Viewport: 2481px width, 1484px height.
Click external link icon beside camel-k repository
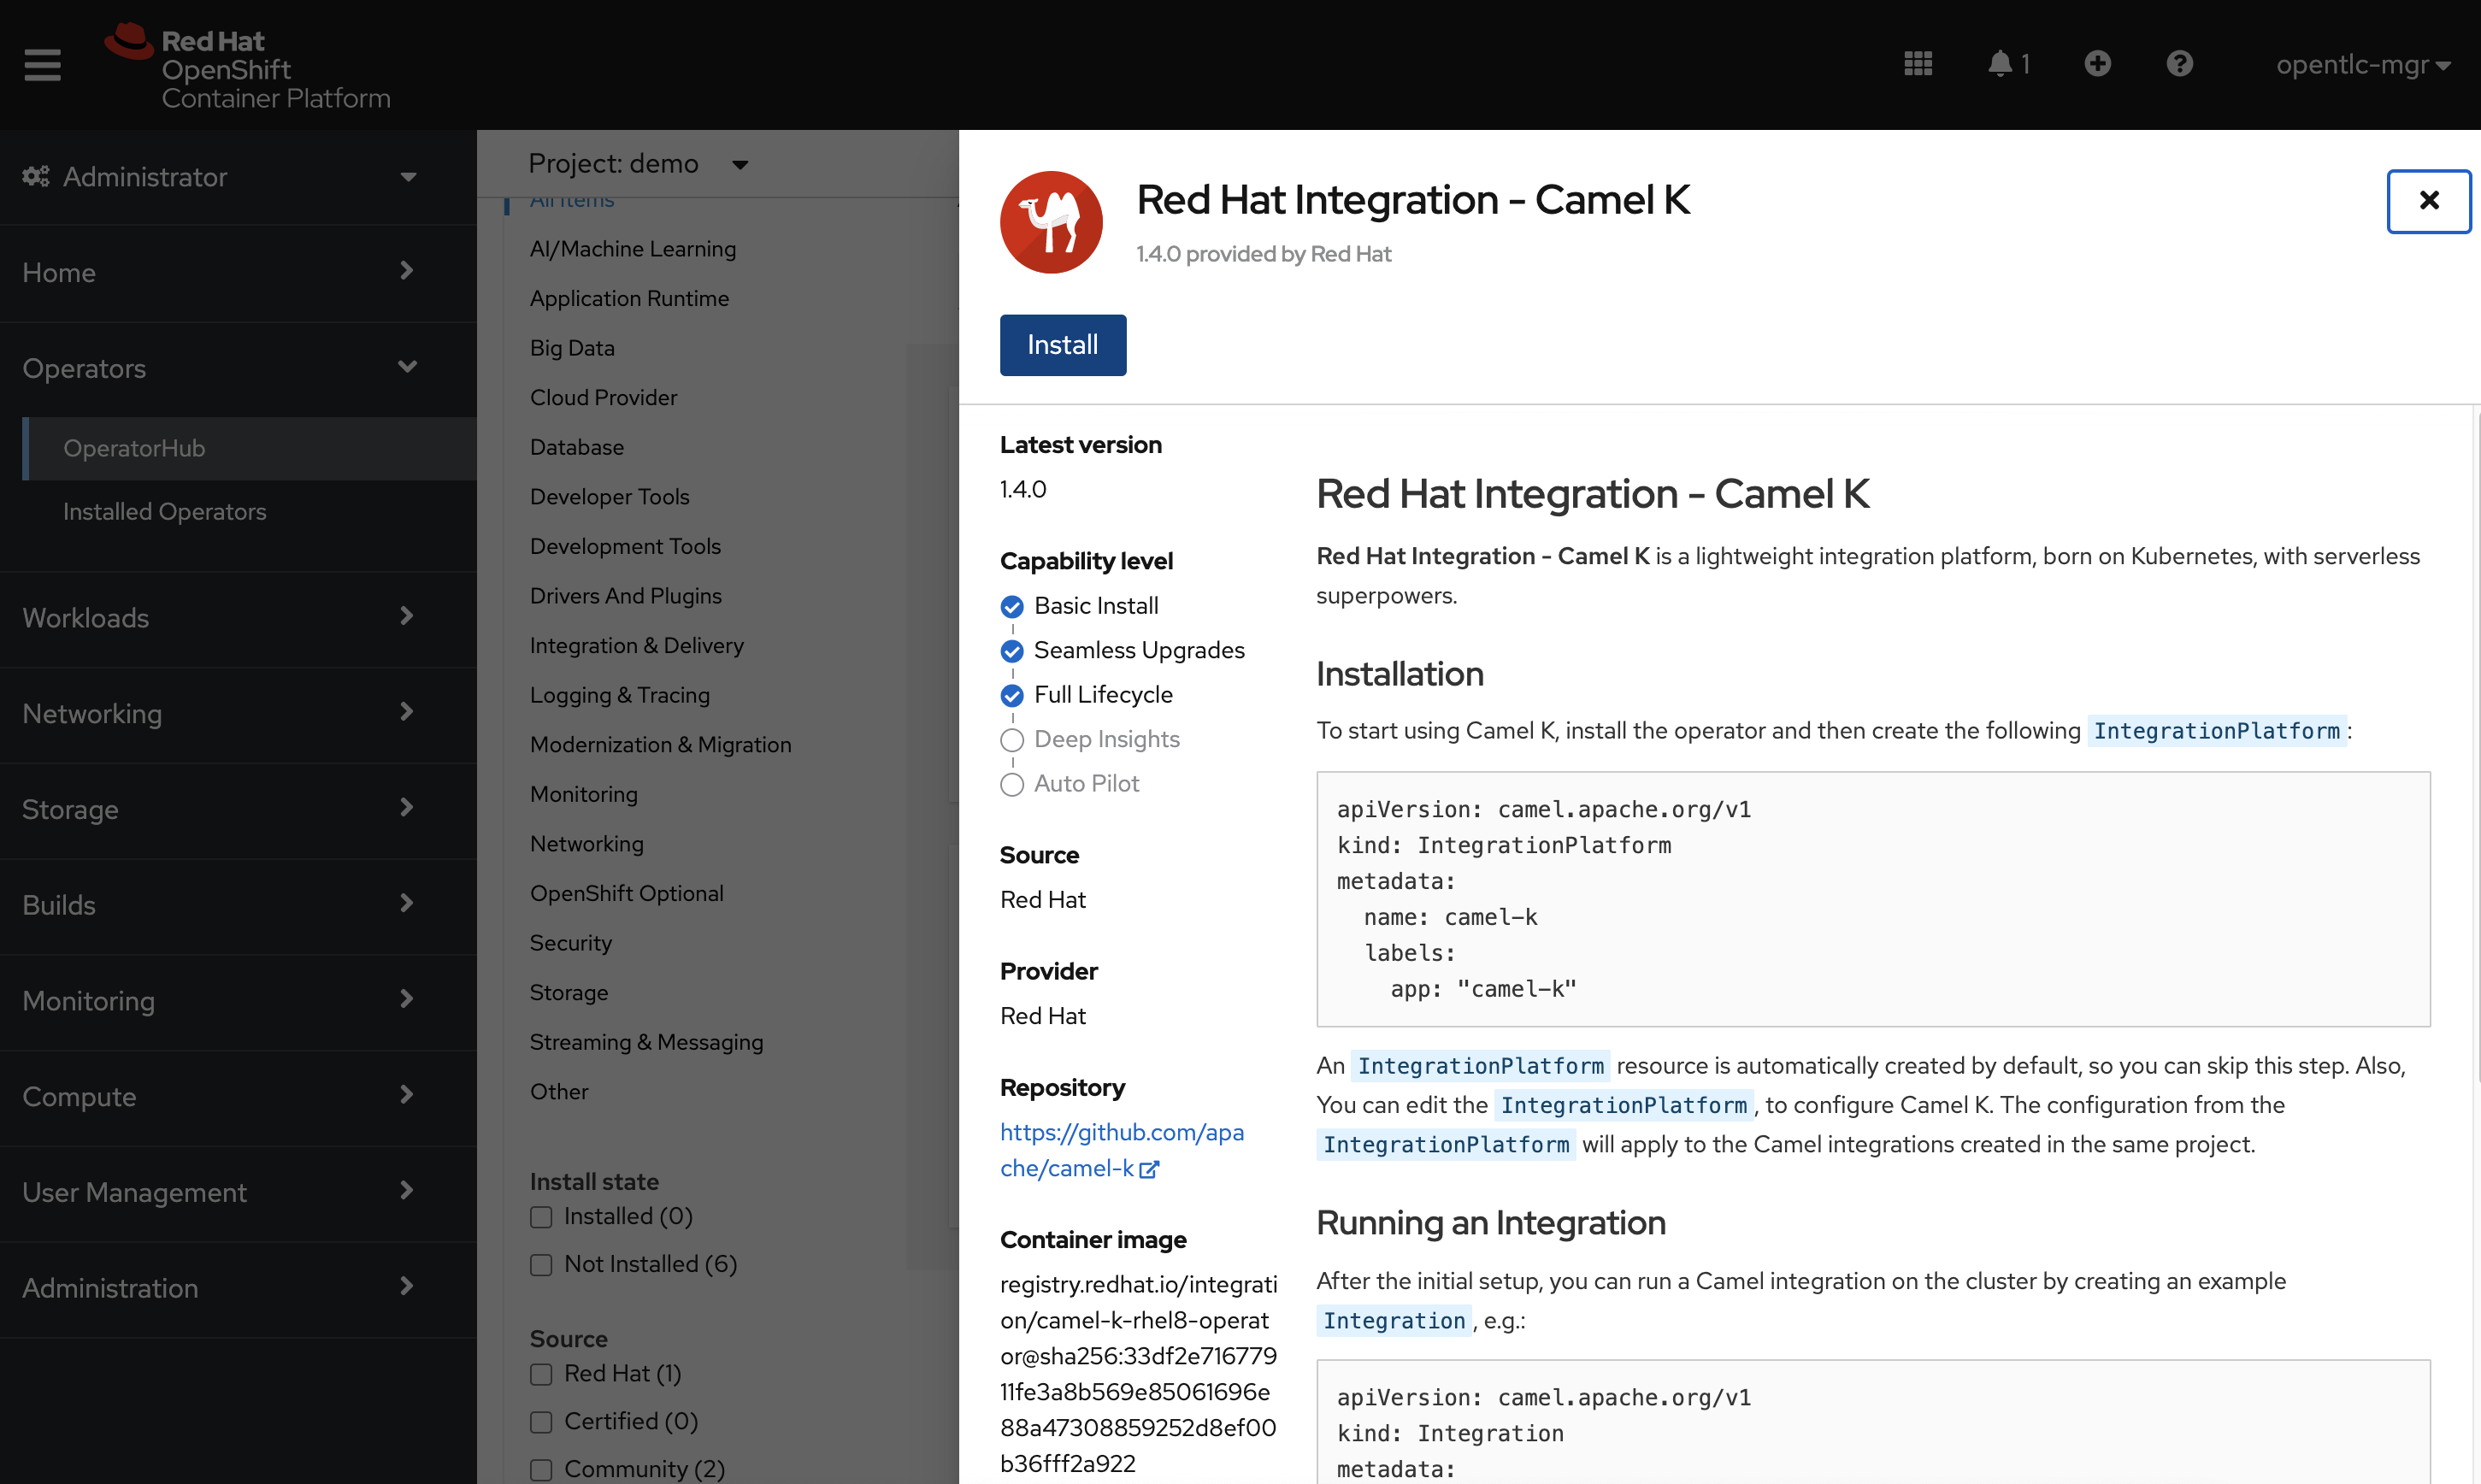pos(1149,1169)
